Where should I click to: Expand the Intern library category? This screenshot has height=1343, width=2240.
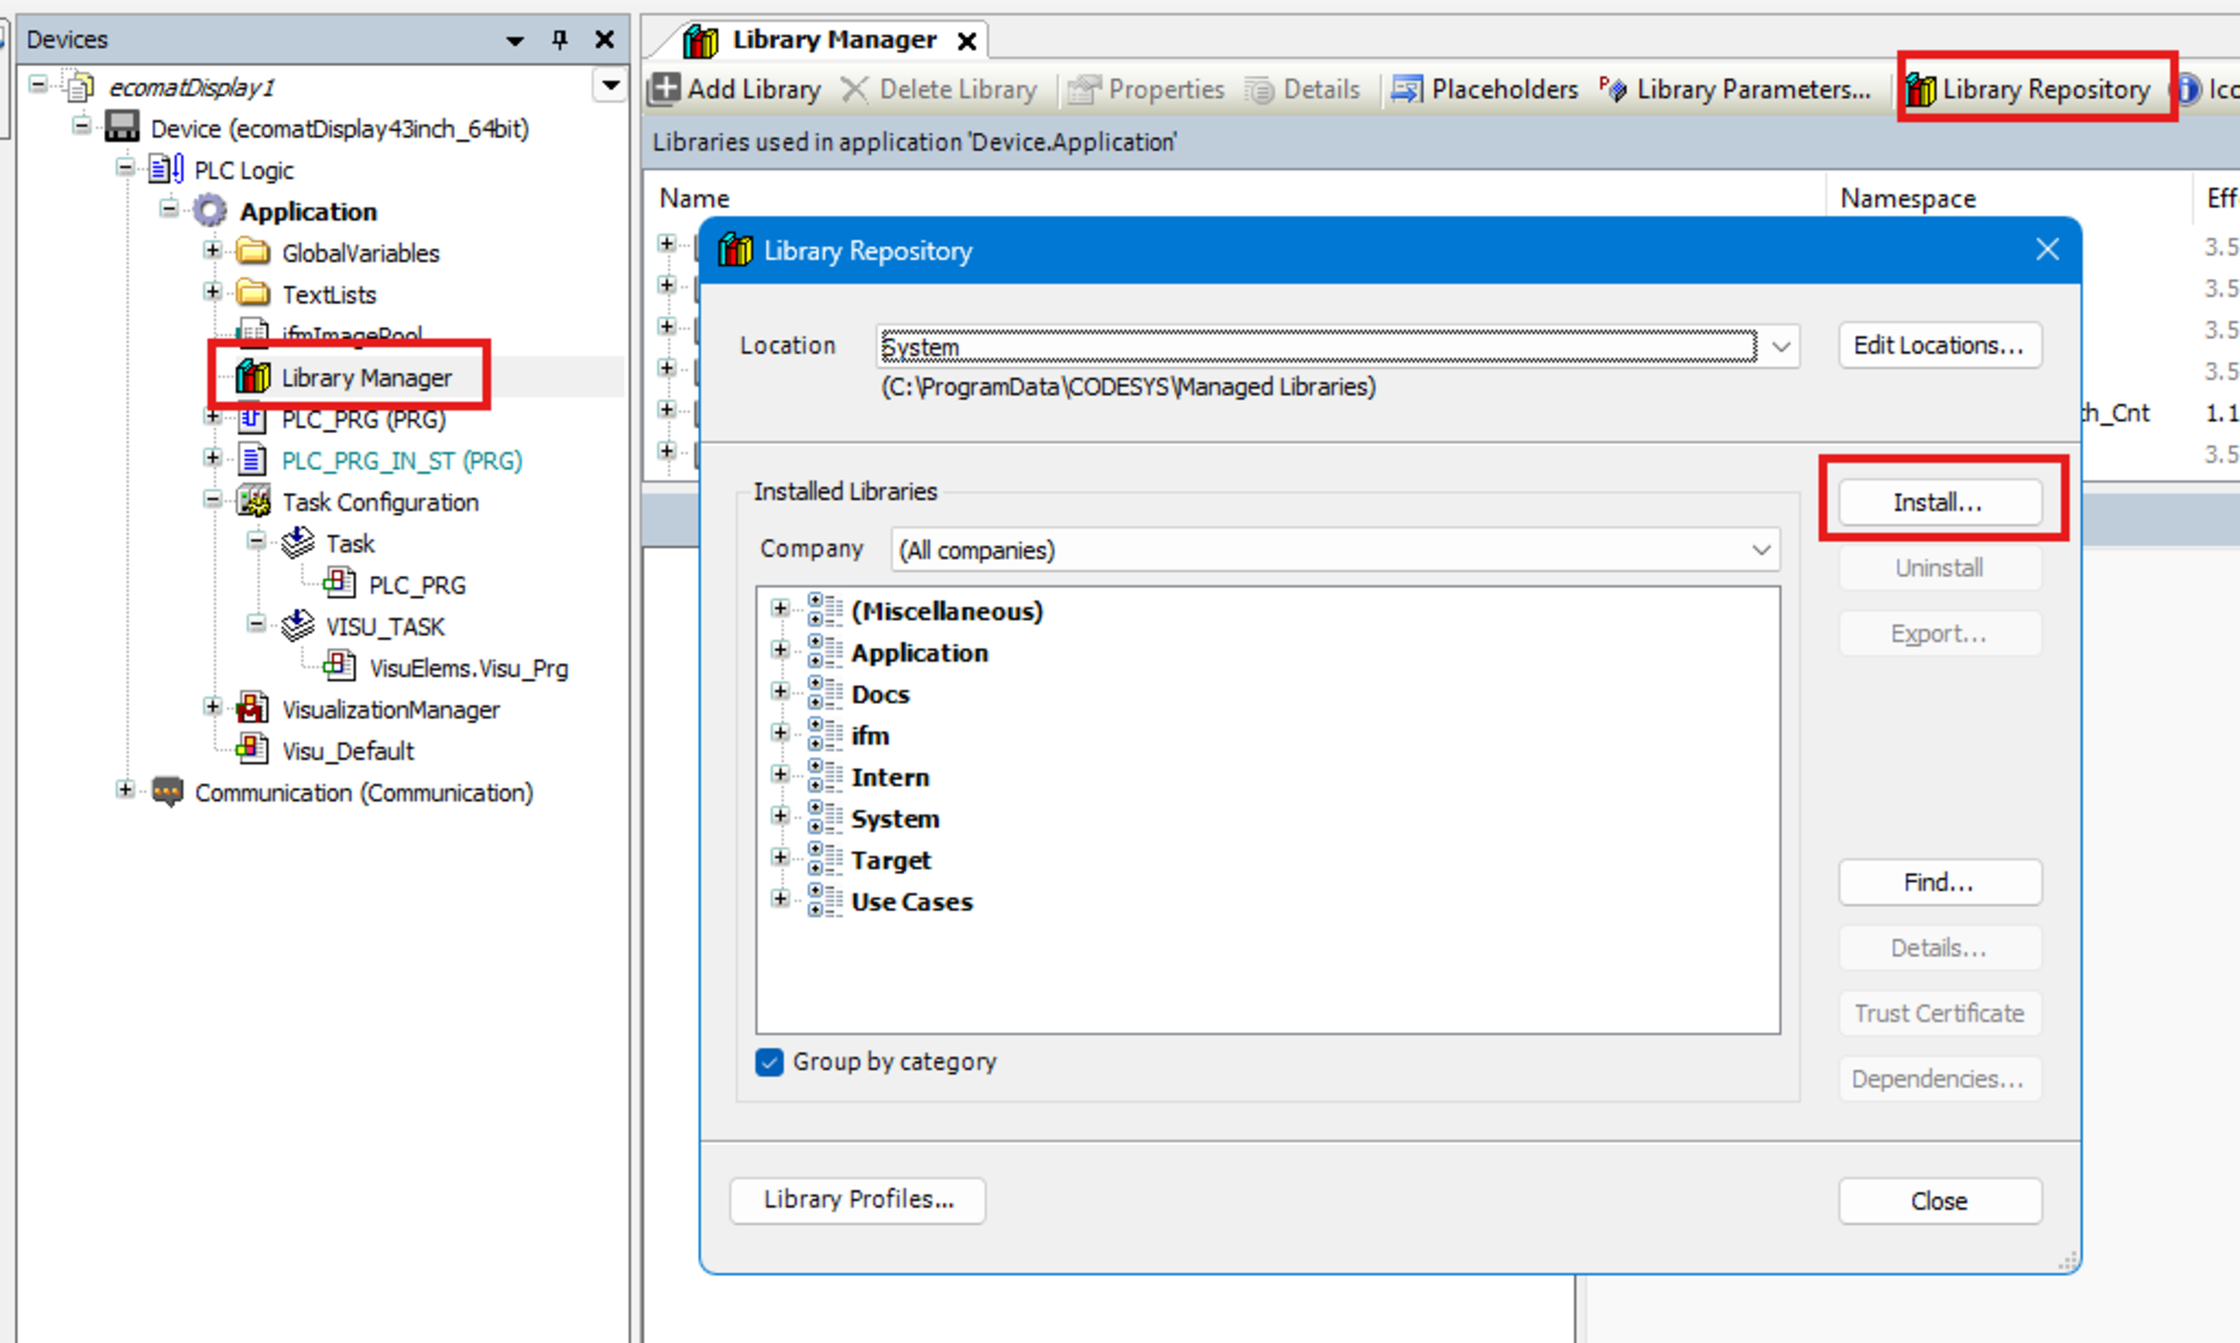[x=780, y=774]
